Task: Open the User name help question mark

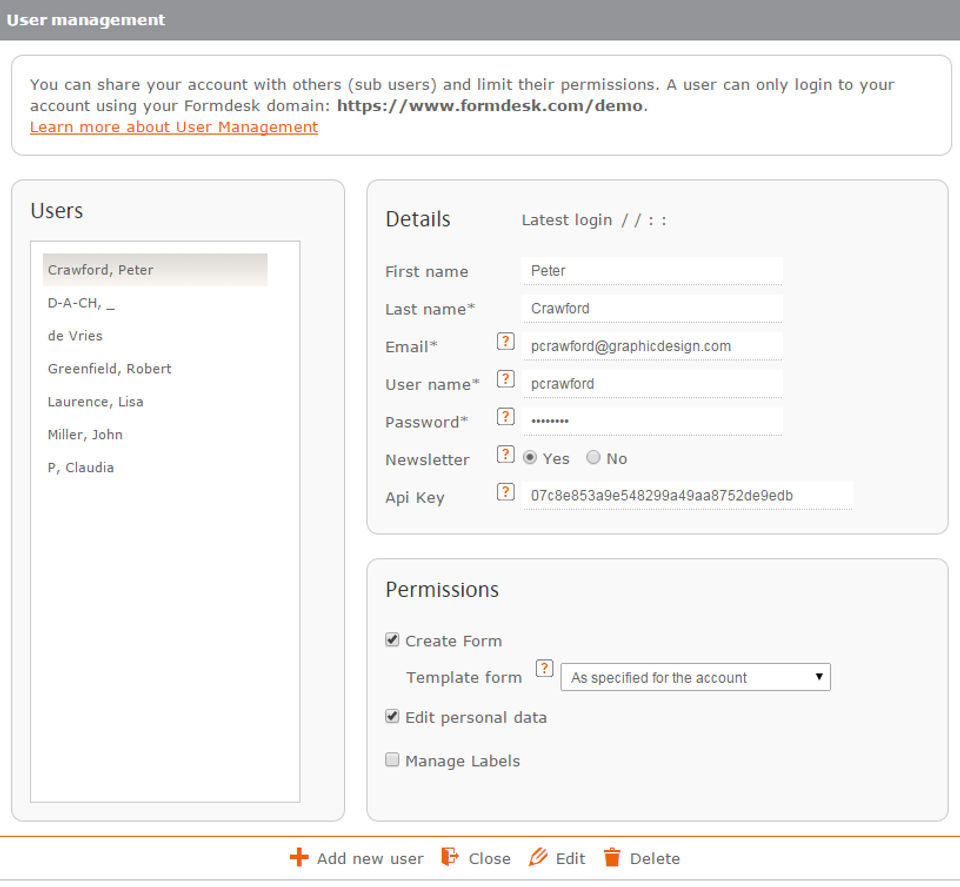Action: point(505,379)
